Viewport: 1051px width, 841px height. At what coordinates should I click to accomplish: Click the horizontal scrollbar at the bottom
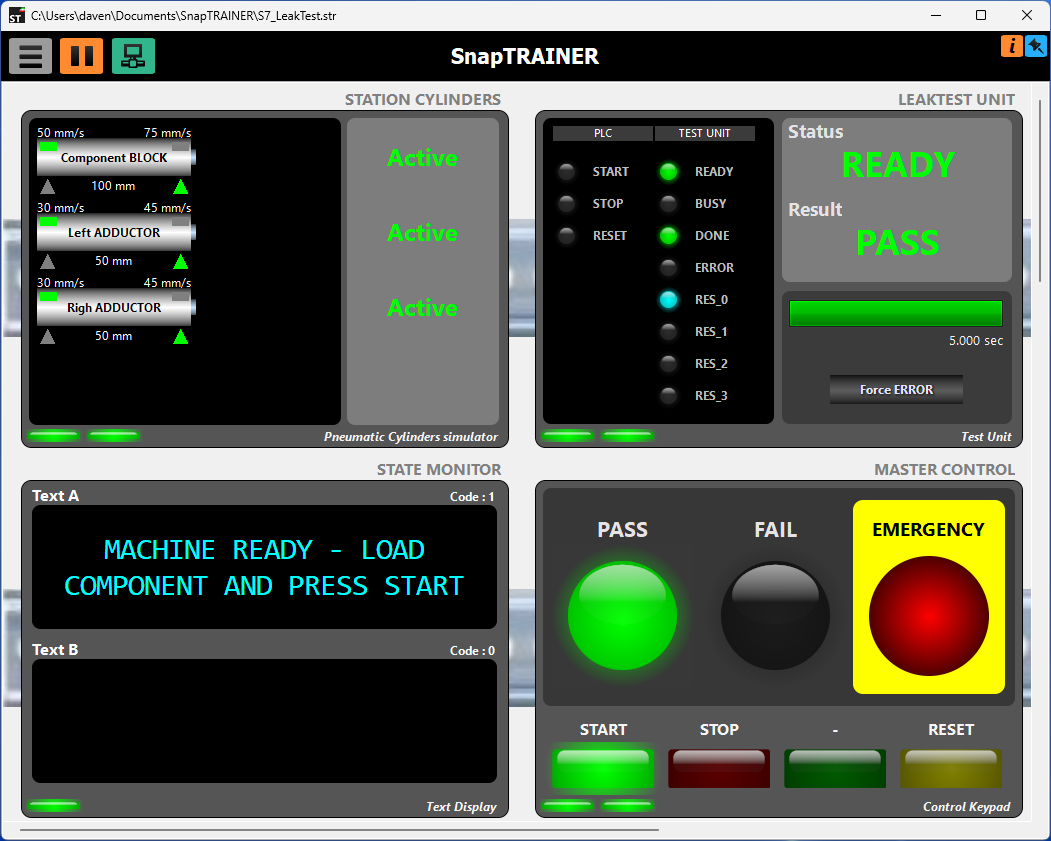(x=339, y=830)
